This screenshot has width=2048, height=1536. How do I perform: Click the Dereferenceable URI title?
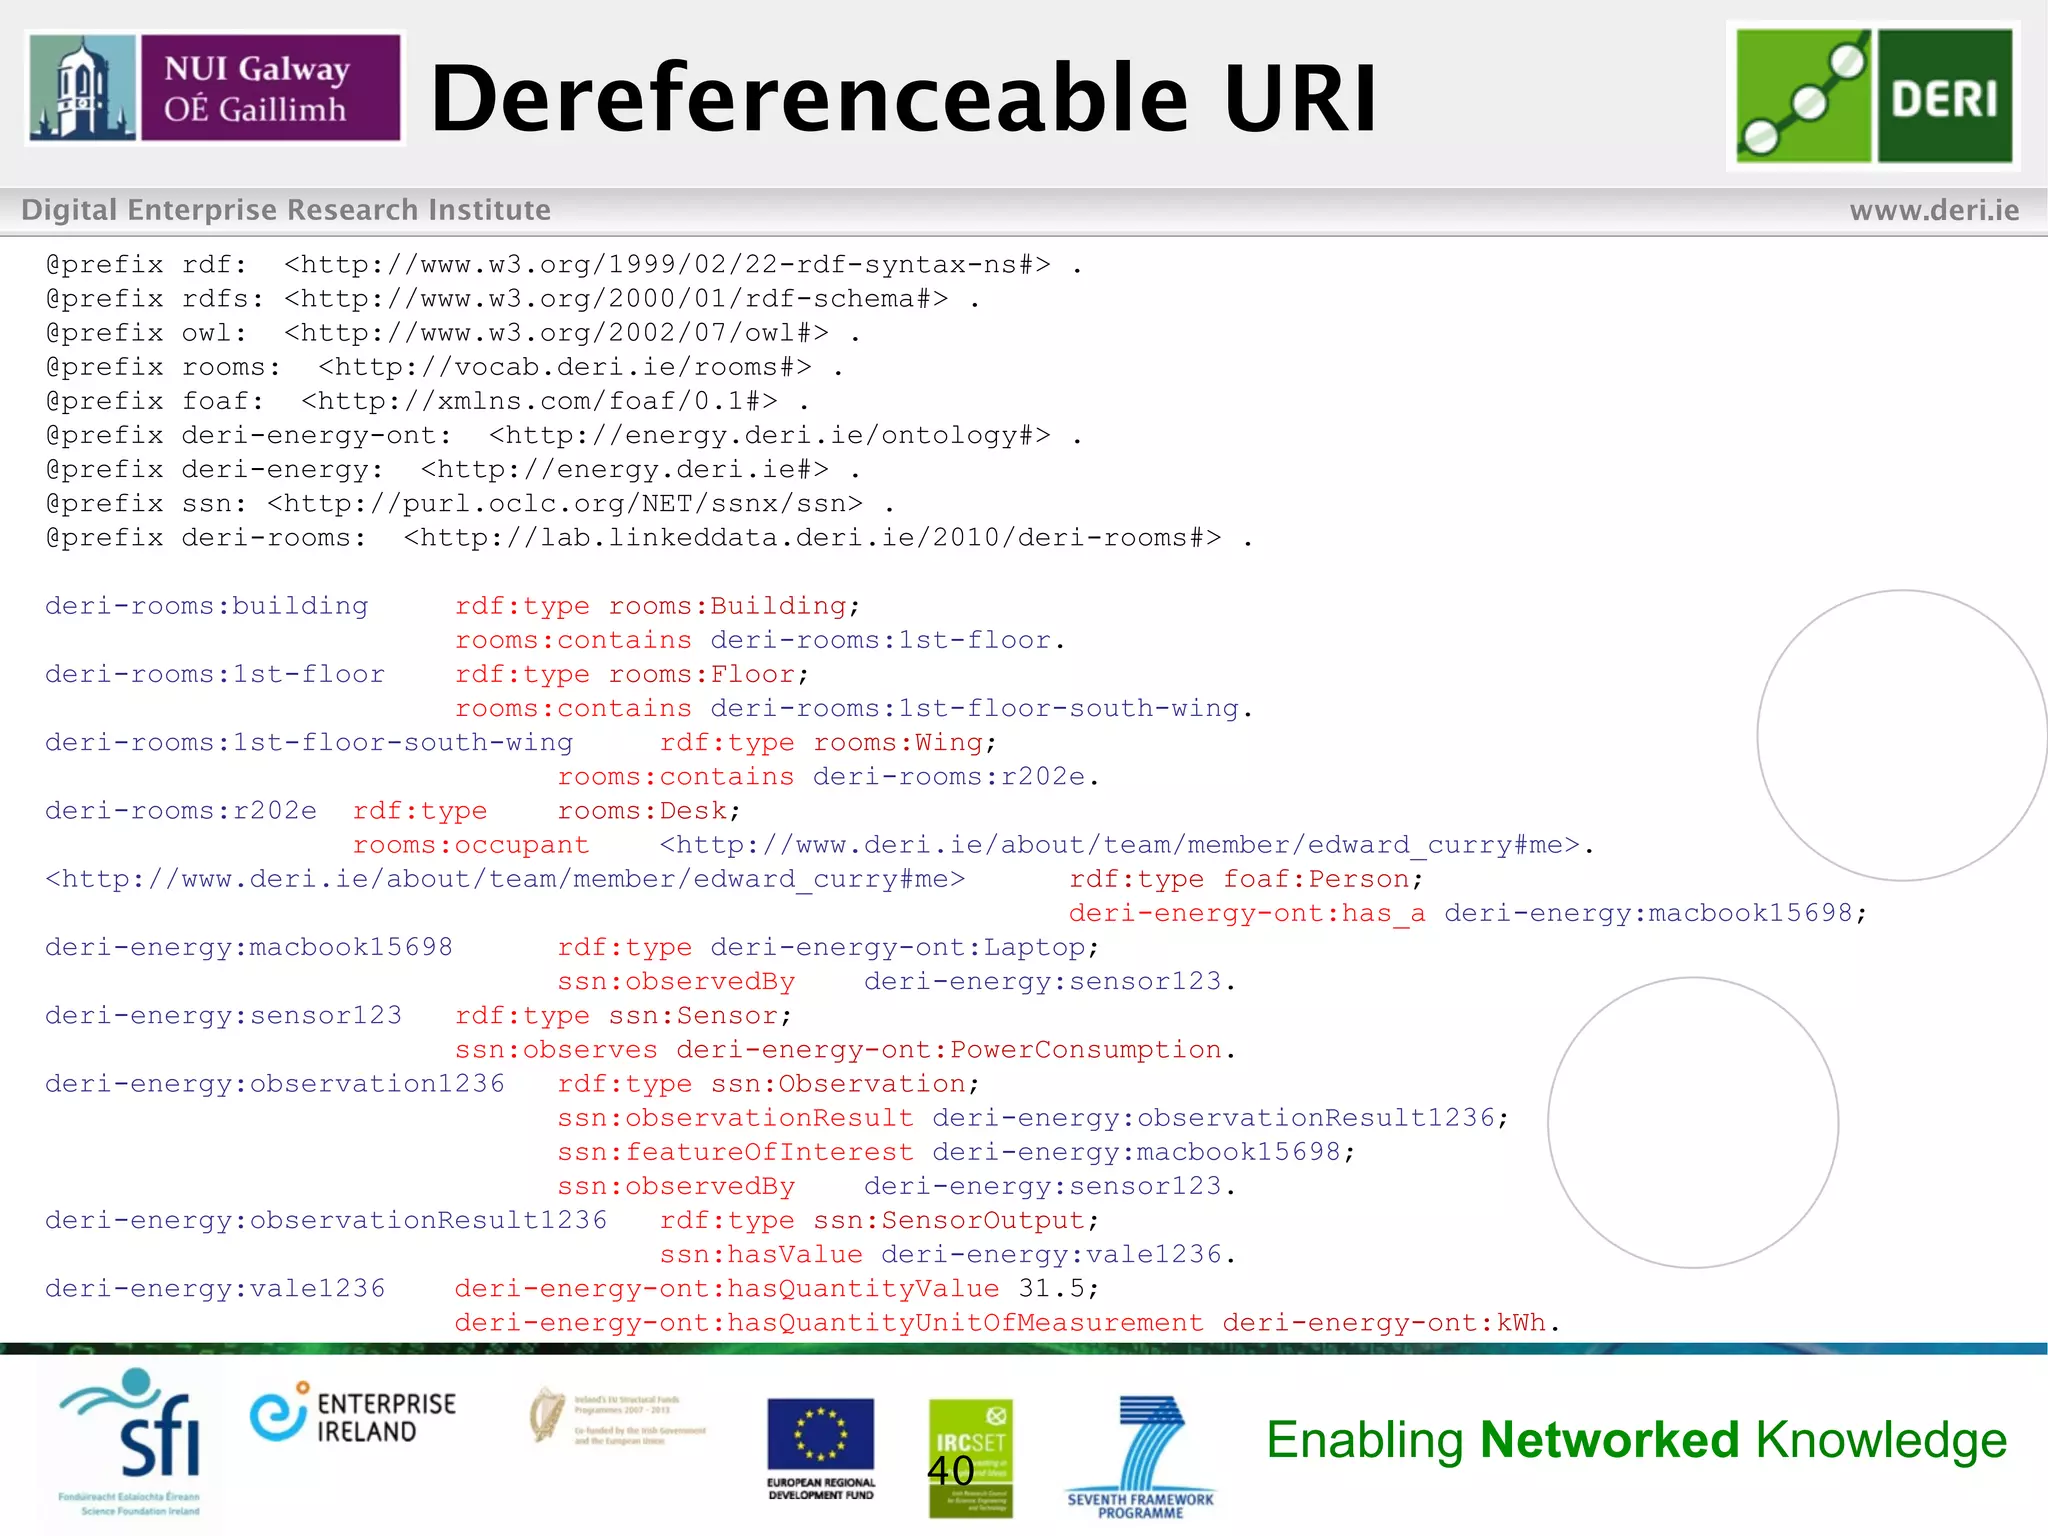[904, 98]
